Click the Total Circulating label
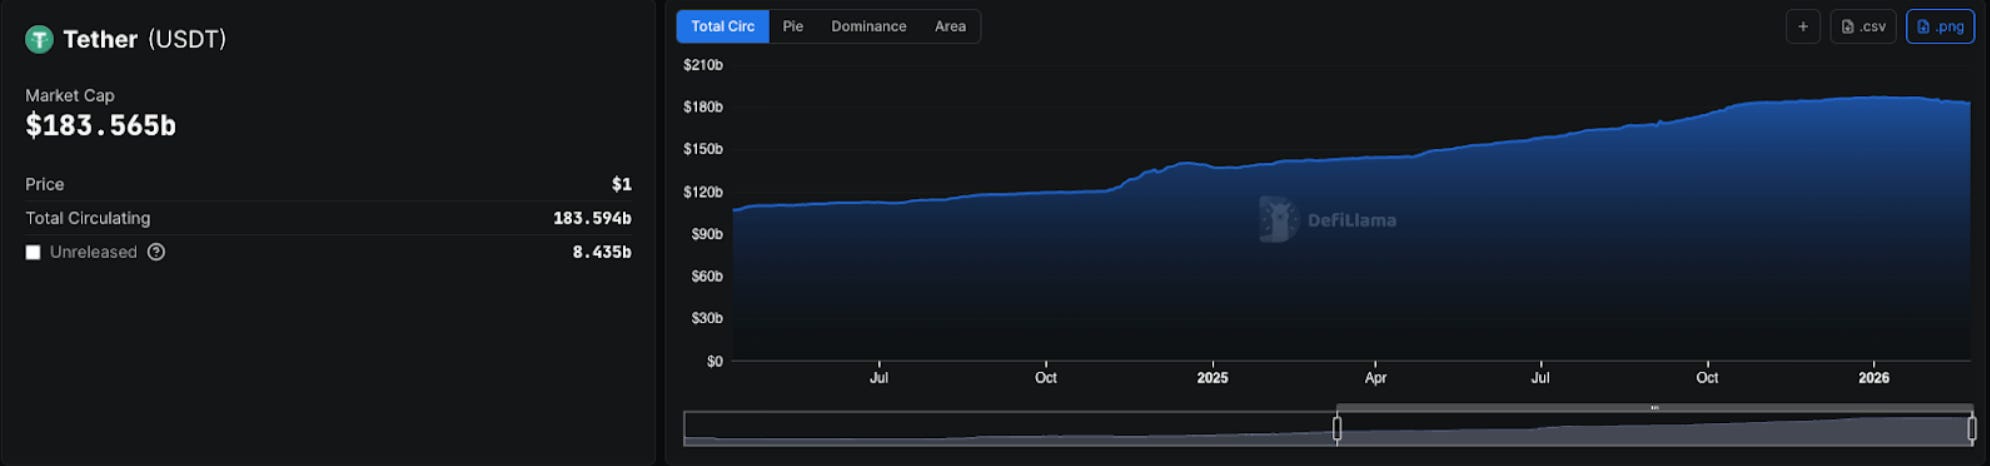Image resolution: width=1990 pixels, height=466 pixels. [x=88, y=218]
